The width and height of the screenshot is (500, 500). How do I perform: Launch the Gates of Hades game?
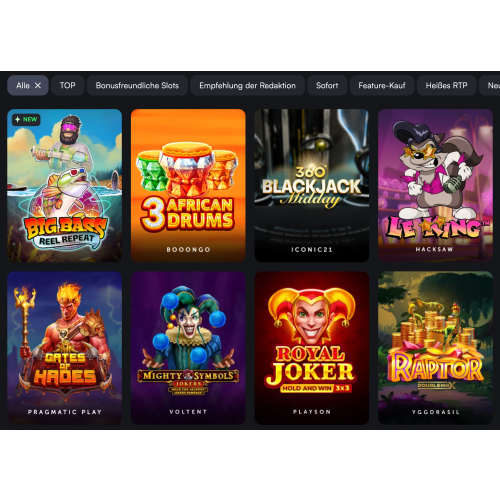[x=64, y=348]
